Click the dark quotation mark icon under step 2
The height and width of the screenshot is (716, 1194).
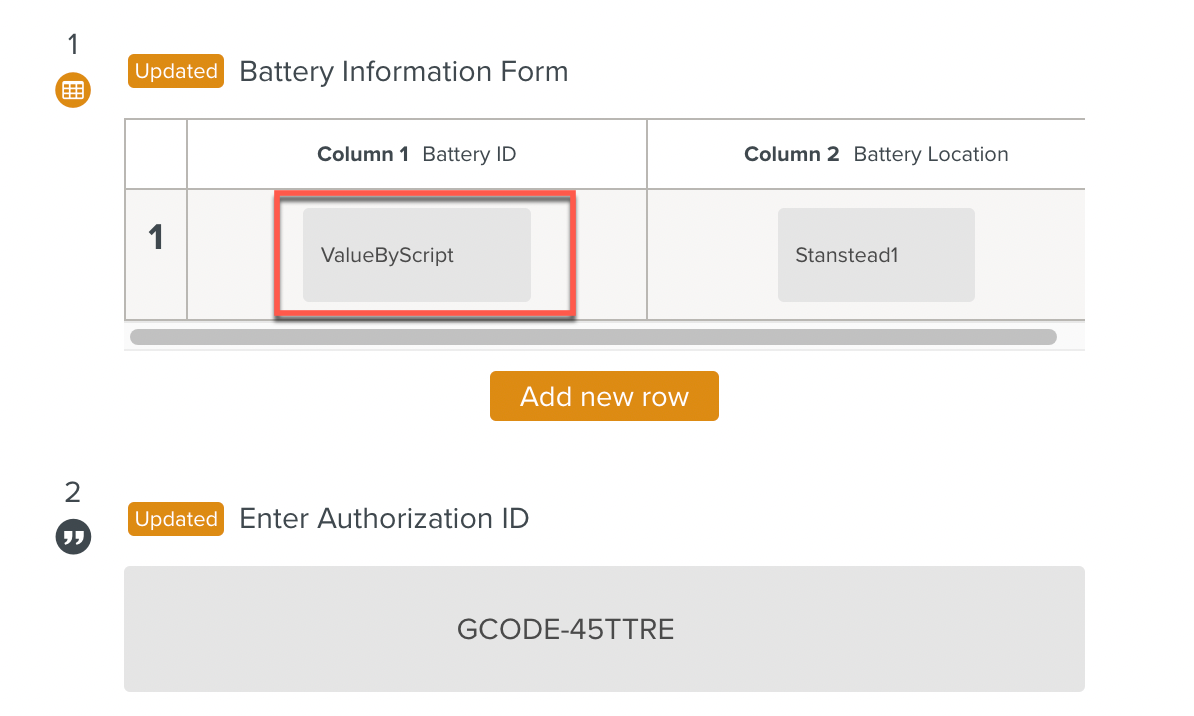(72, 538)
